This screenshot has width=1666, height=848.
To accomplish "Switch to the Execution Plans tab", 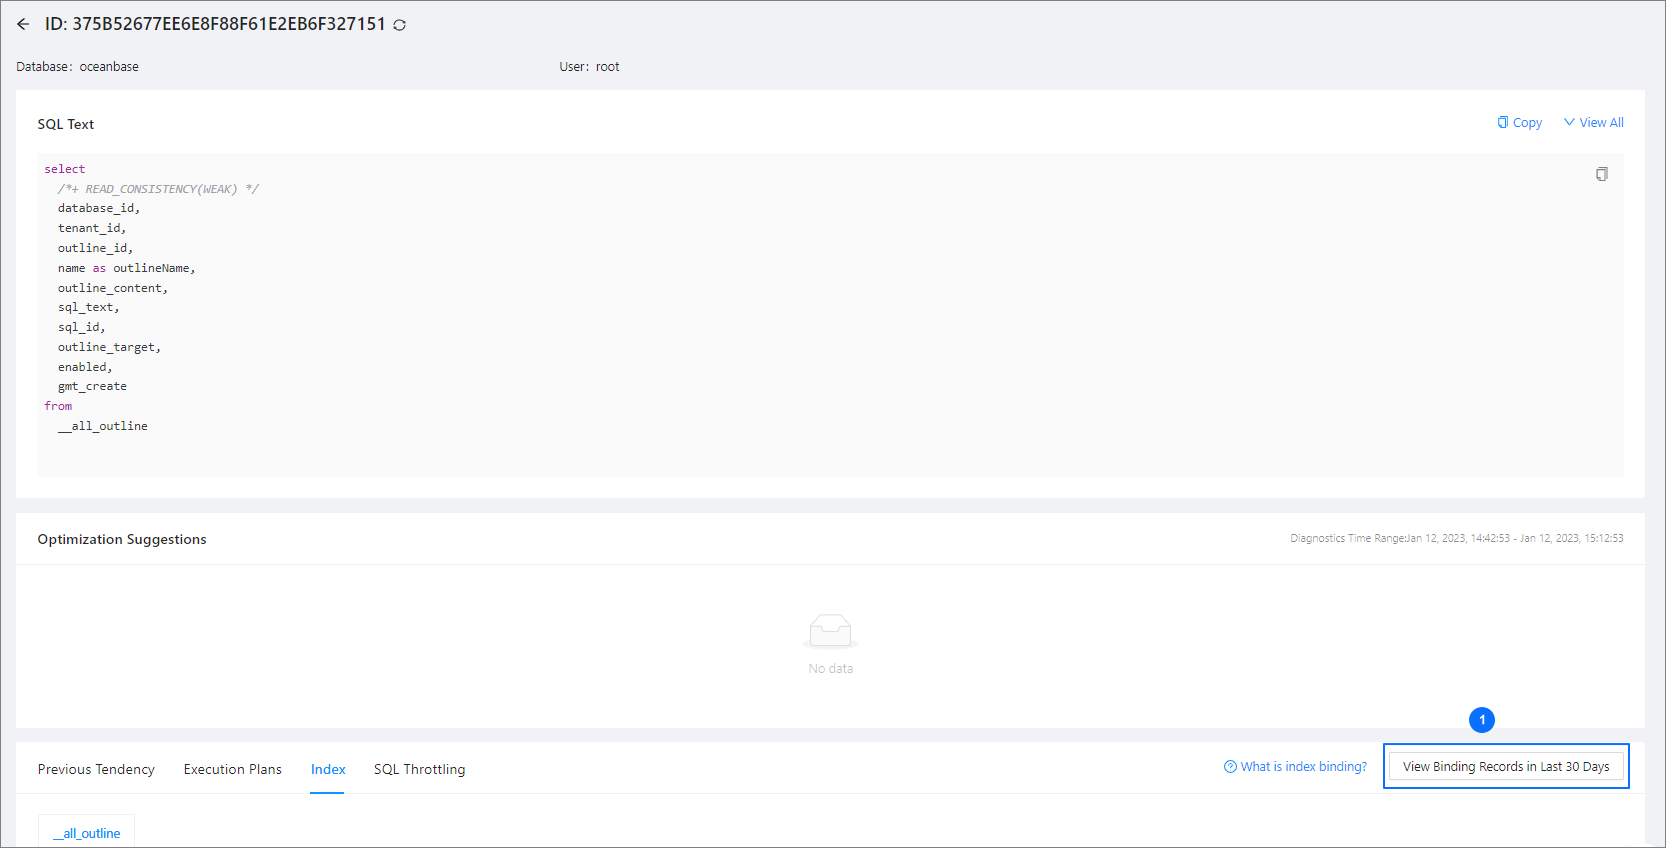I will (232, 769).
